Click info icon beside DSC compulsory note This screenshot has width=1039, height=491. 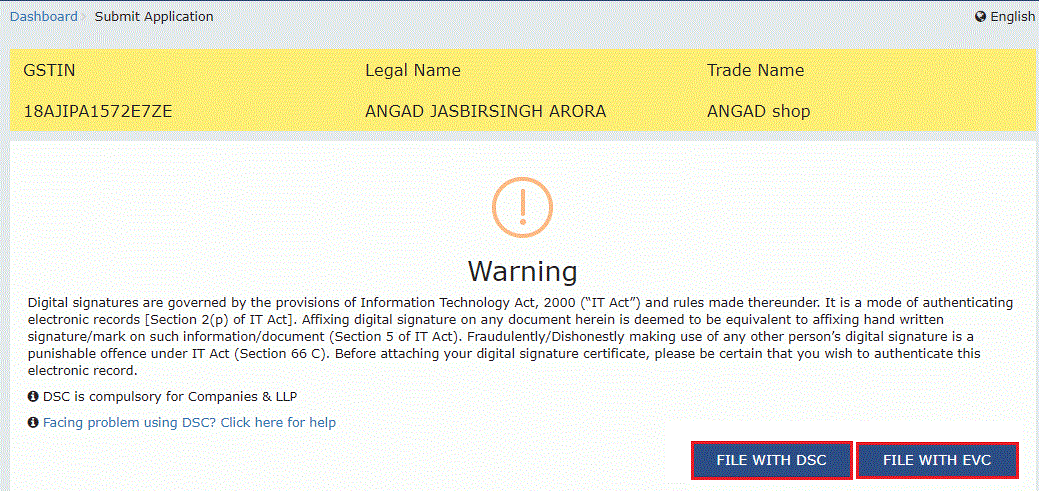pyautogui.click(x=33, y=397)
